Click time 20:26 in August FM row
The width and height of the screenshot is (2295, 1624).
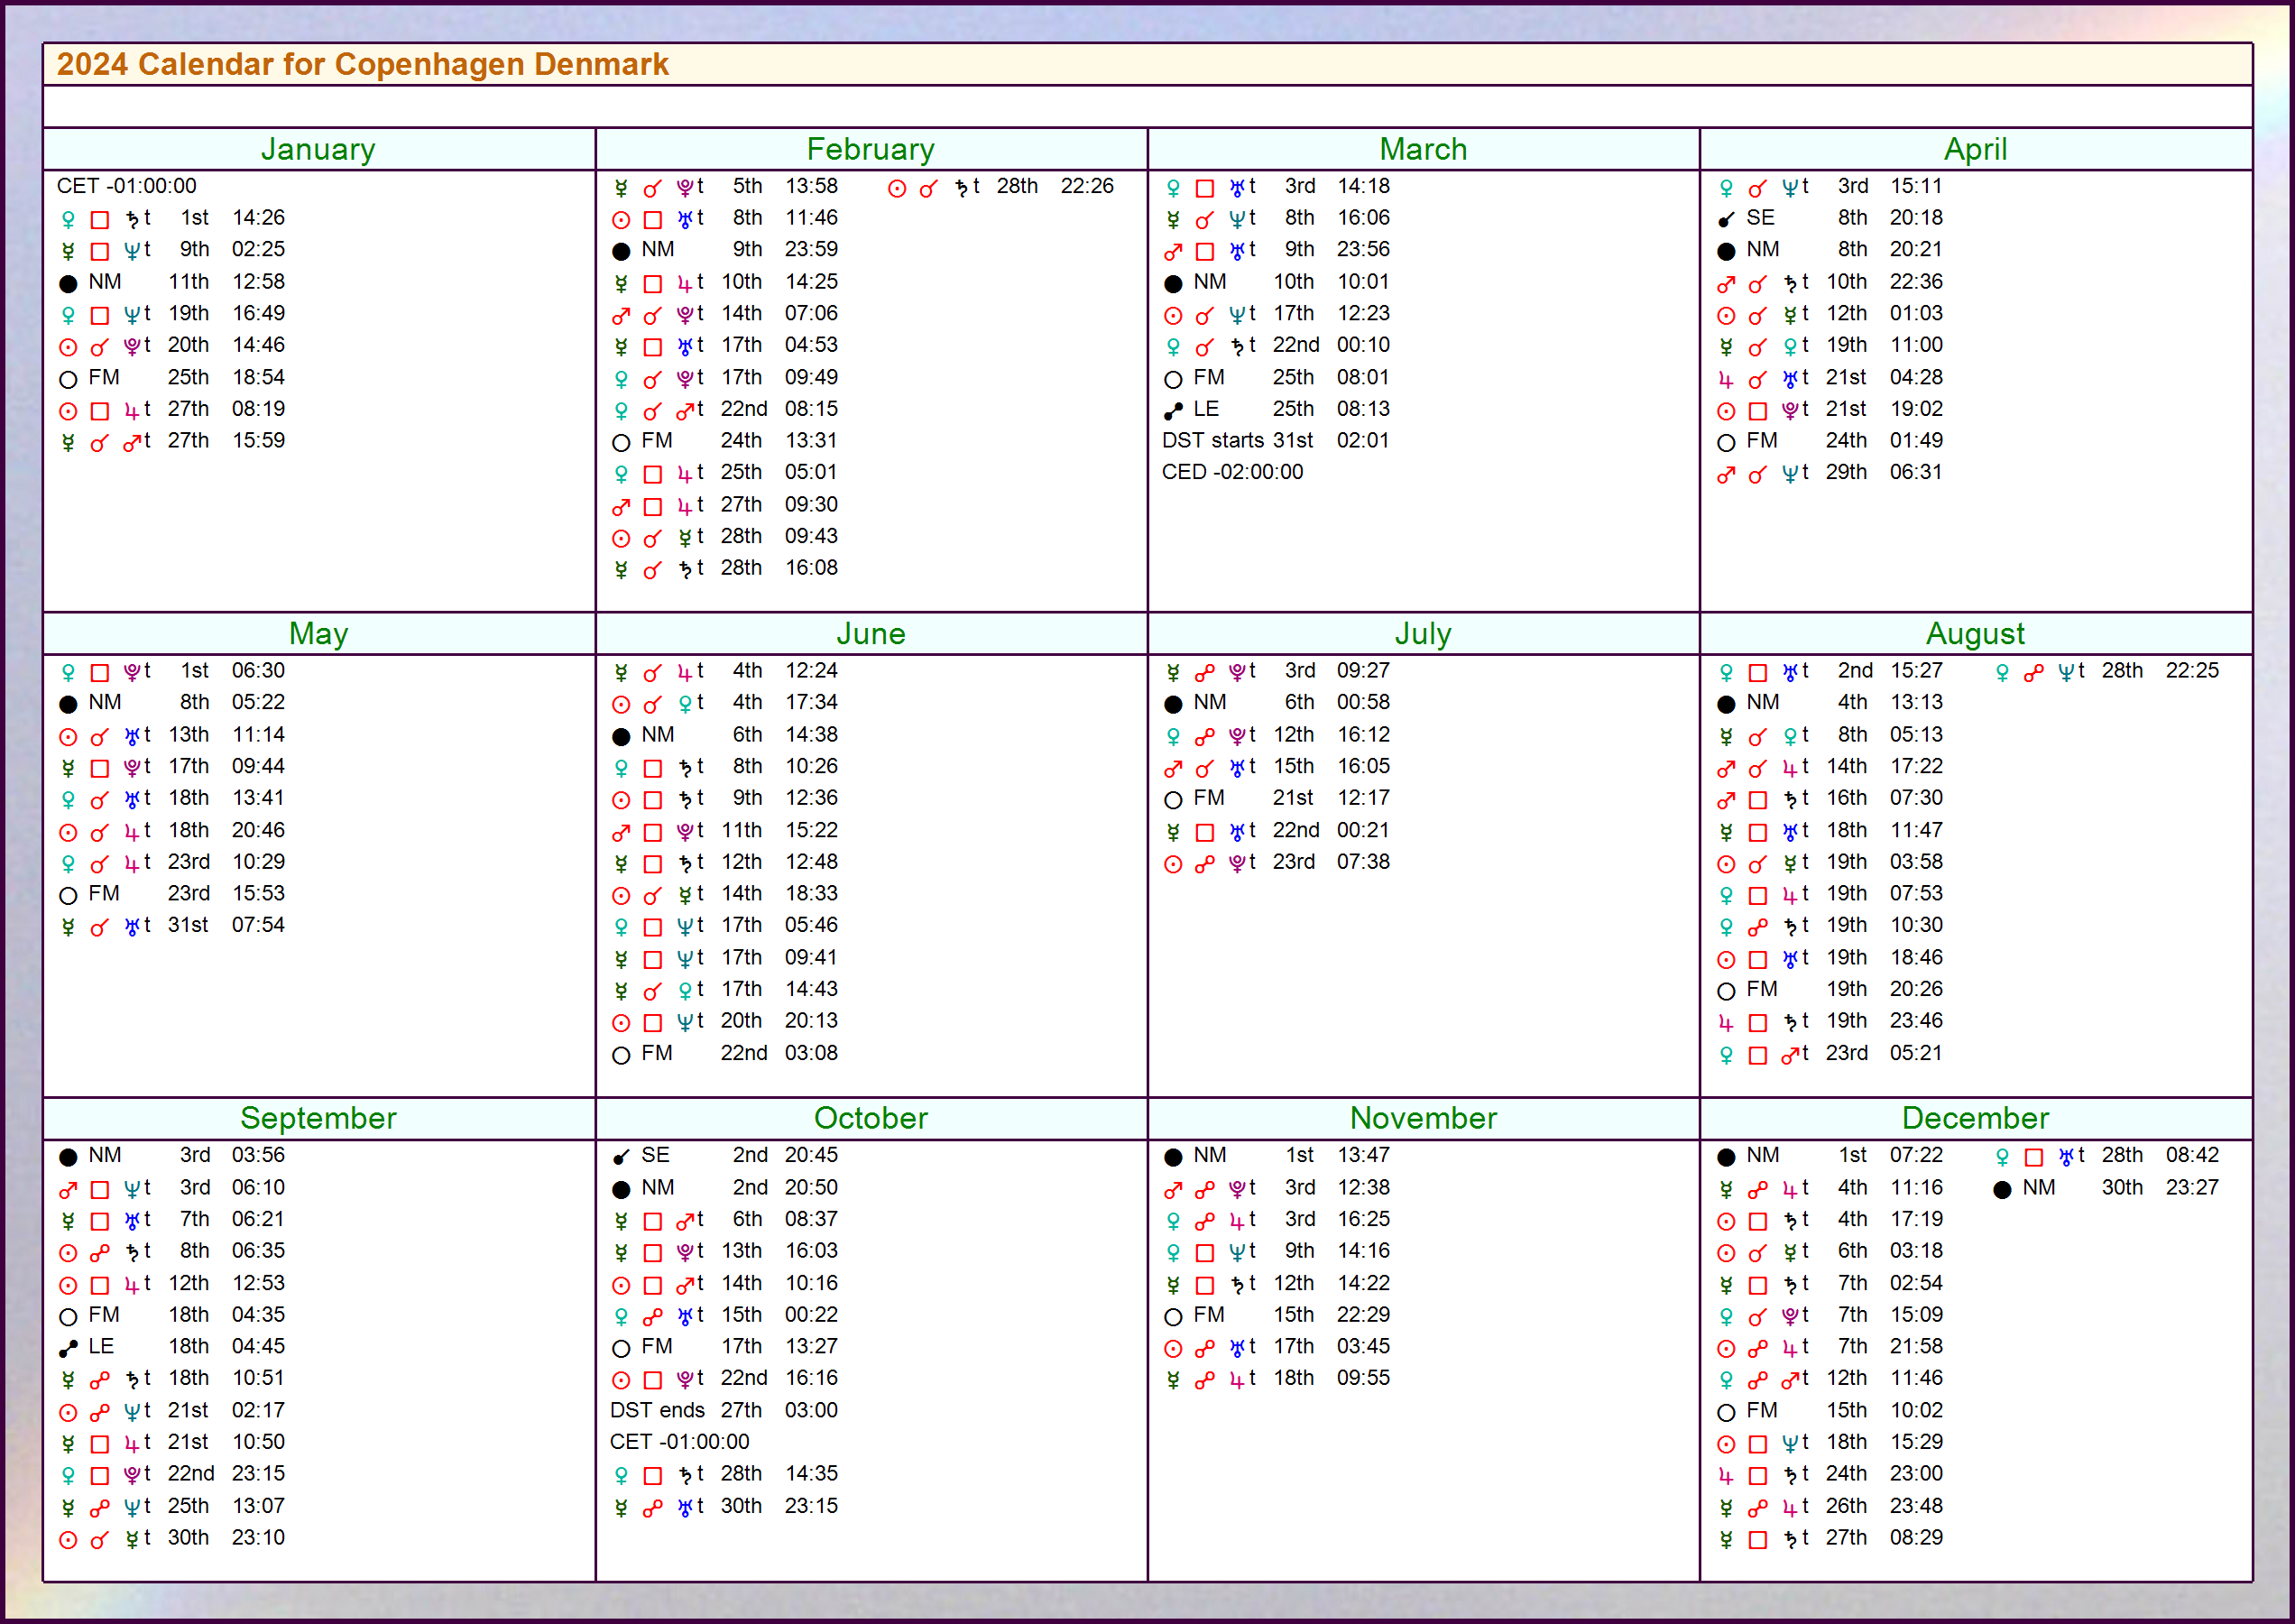click(1916, 990)
